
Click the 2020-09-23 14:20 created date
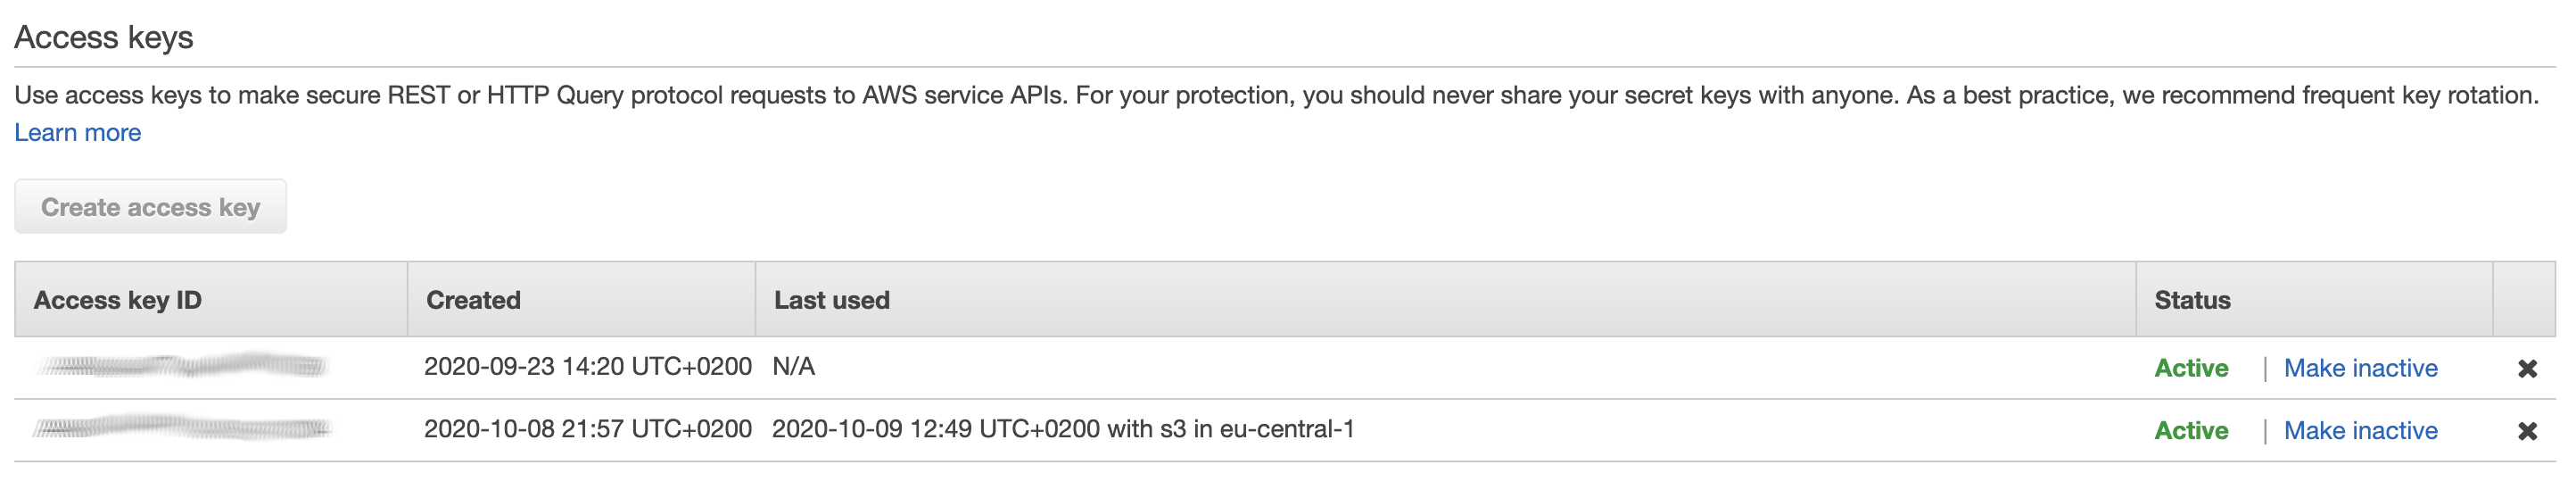tap(587, 366)
